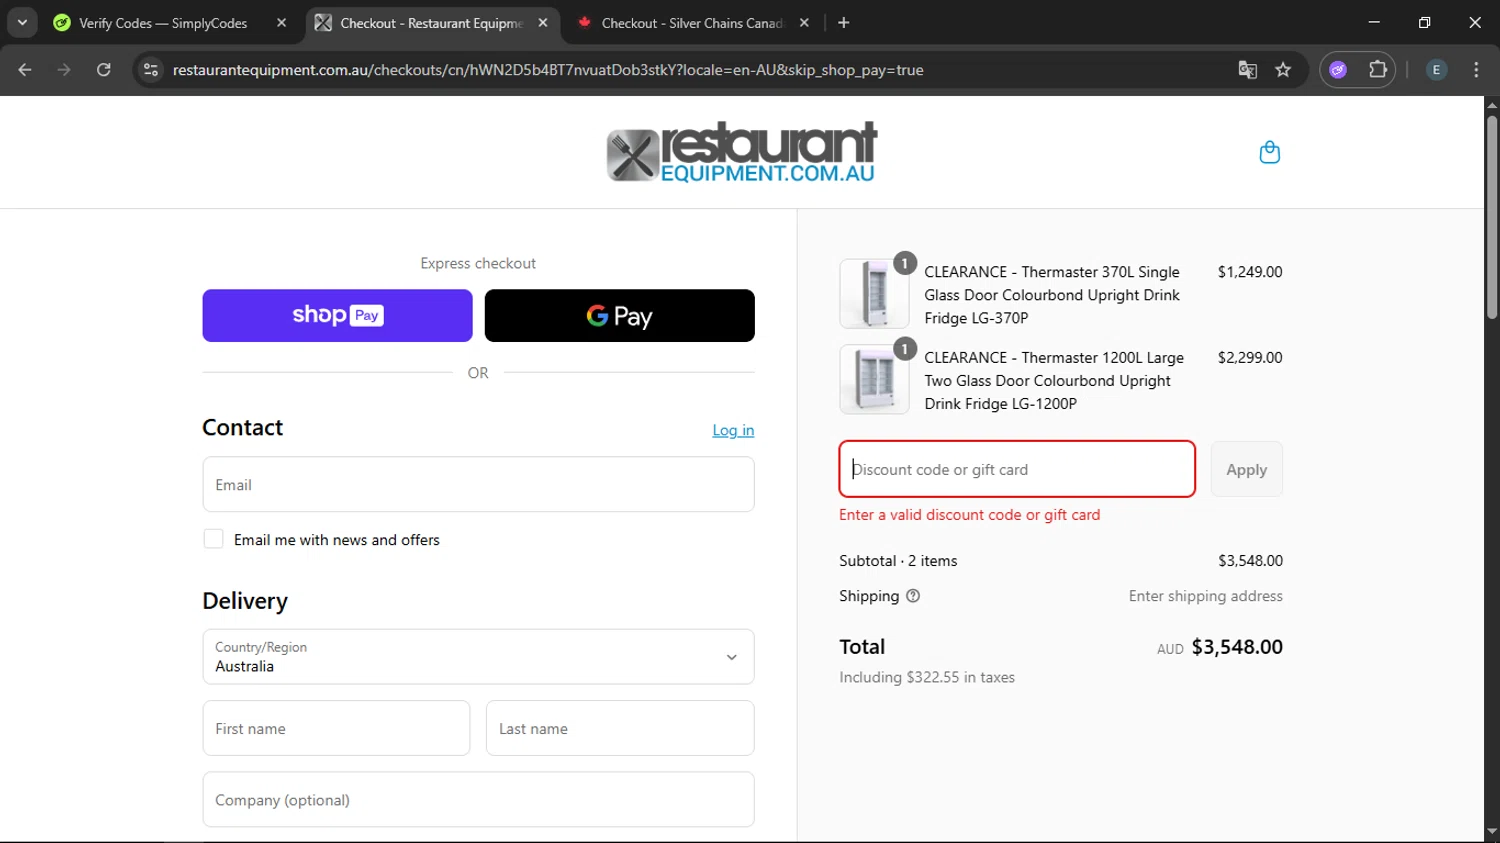
Task: Restore down the browser window
Action: click(1424, 22)
